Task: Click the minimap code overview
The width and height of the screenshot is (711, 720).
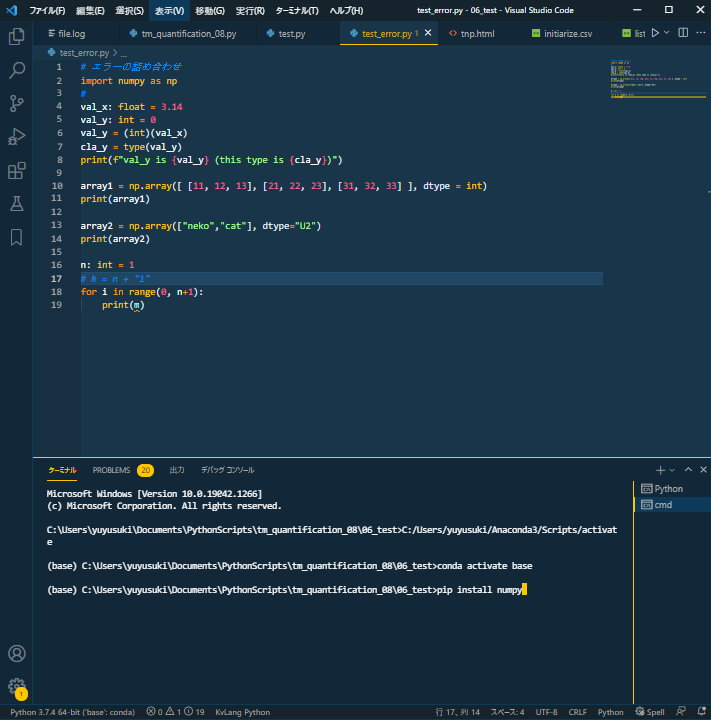Action: [658, 79]
